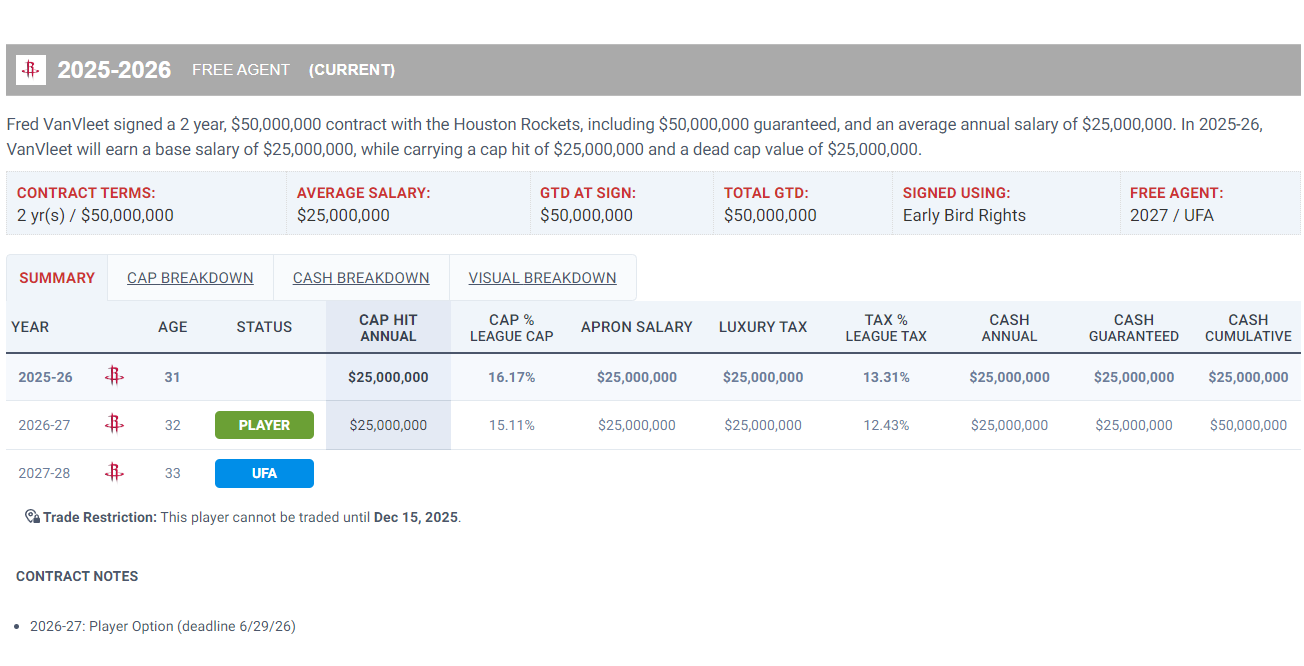This screenshot has height=666, width=1304.
Task: Click the TAX % LEAGUE TAX column header
Action: [886, 328]
